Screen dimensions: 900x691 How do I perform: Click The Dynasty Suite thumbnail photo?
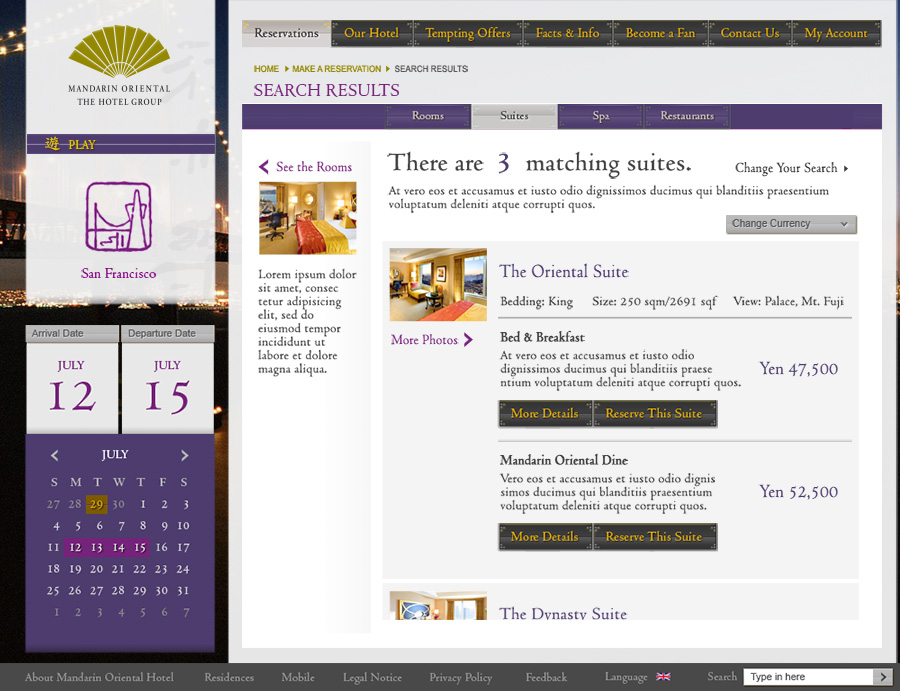[438, 605]
